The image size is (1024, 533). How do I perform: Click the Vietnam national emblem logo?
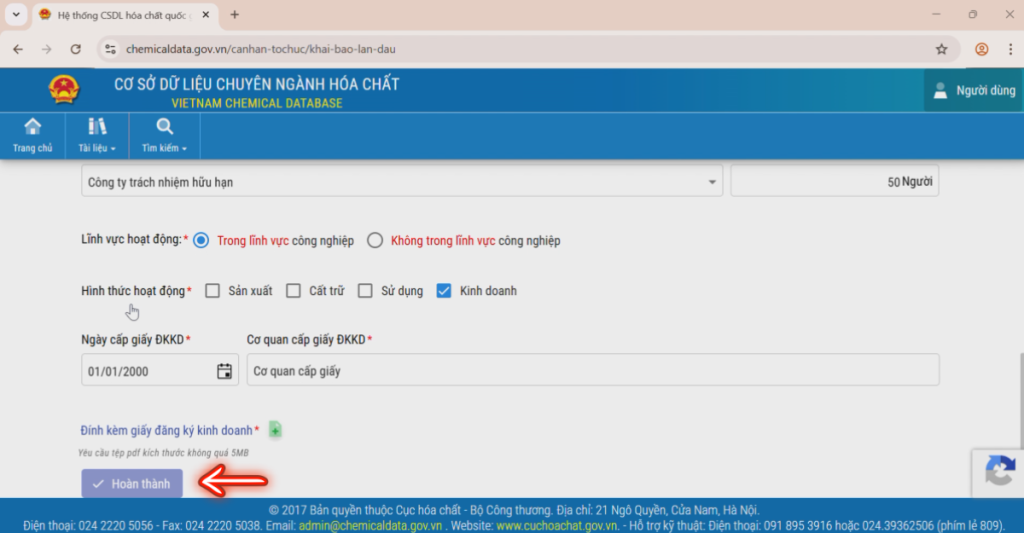click(64, 89)
